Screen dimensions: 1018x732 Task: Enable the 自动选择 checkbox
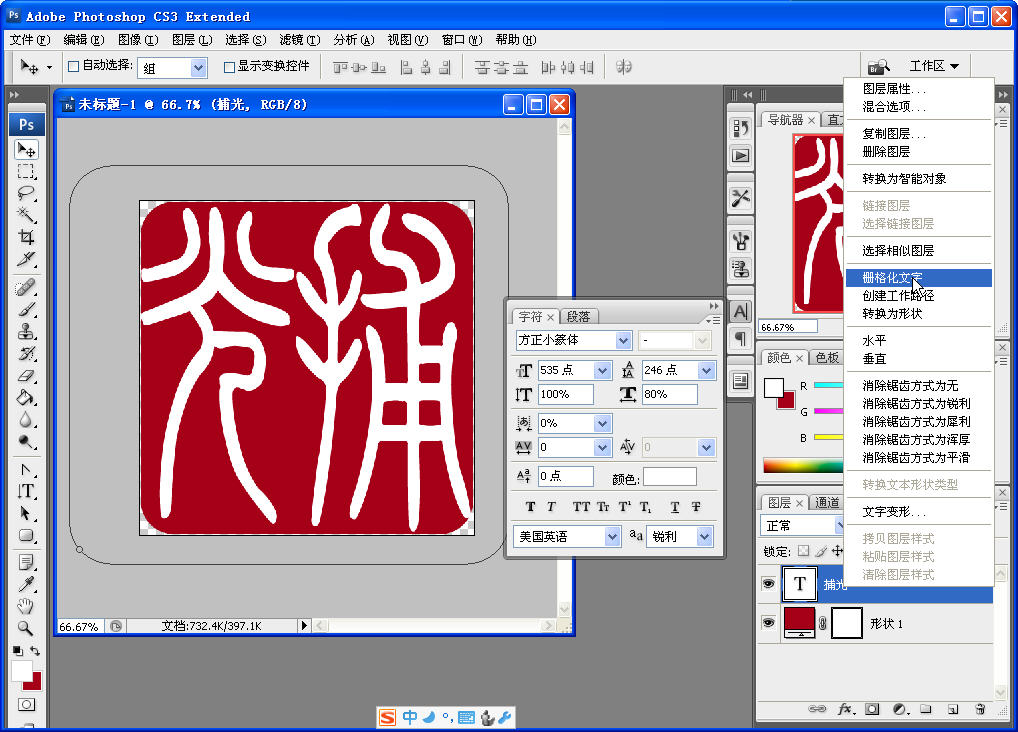[72, 67]
